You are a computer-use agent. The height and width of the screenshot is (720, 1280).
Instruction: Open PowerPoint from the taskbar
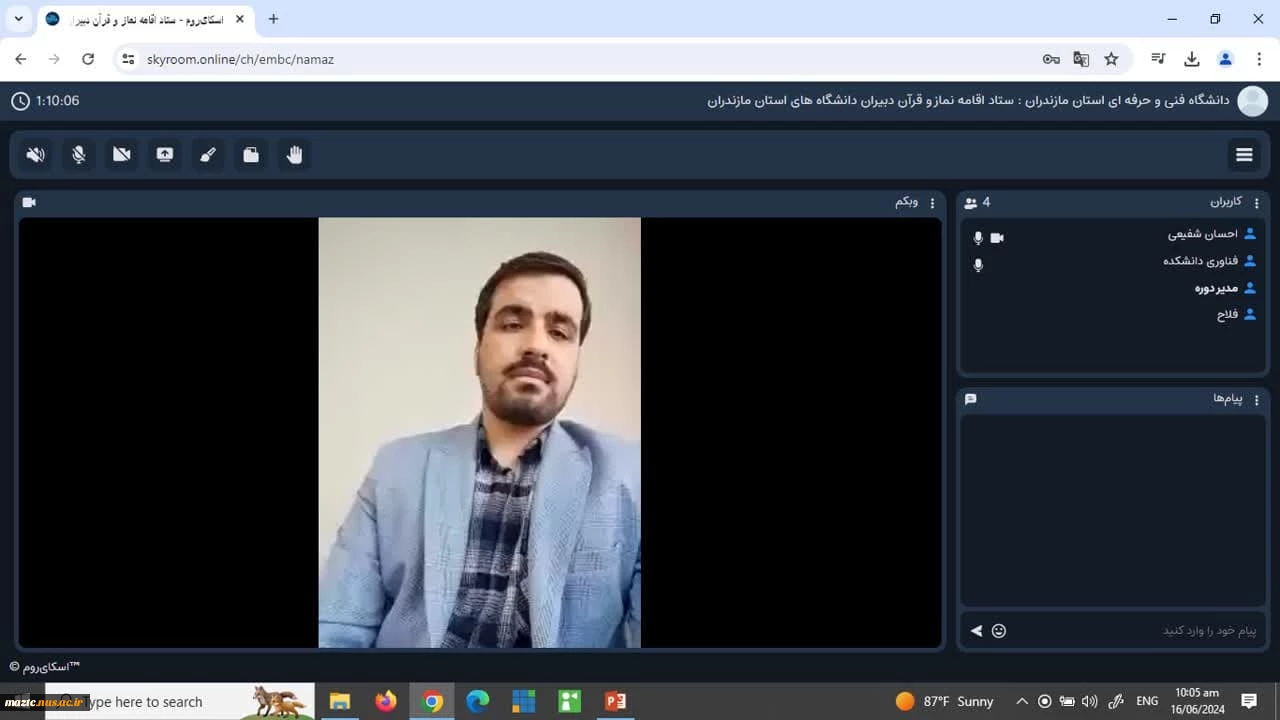pyautogui.click(x=615, y=701)
